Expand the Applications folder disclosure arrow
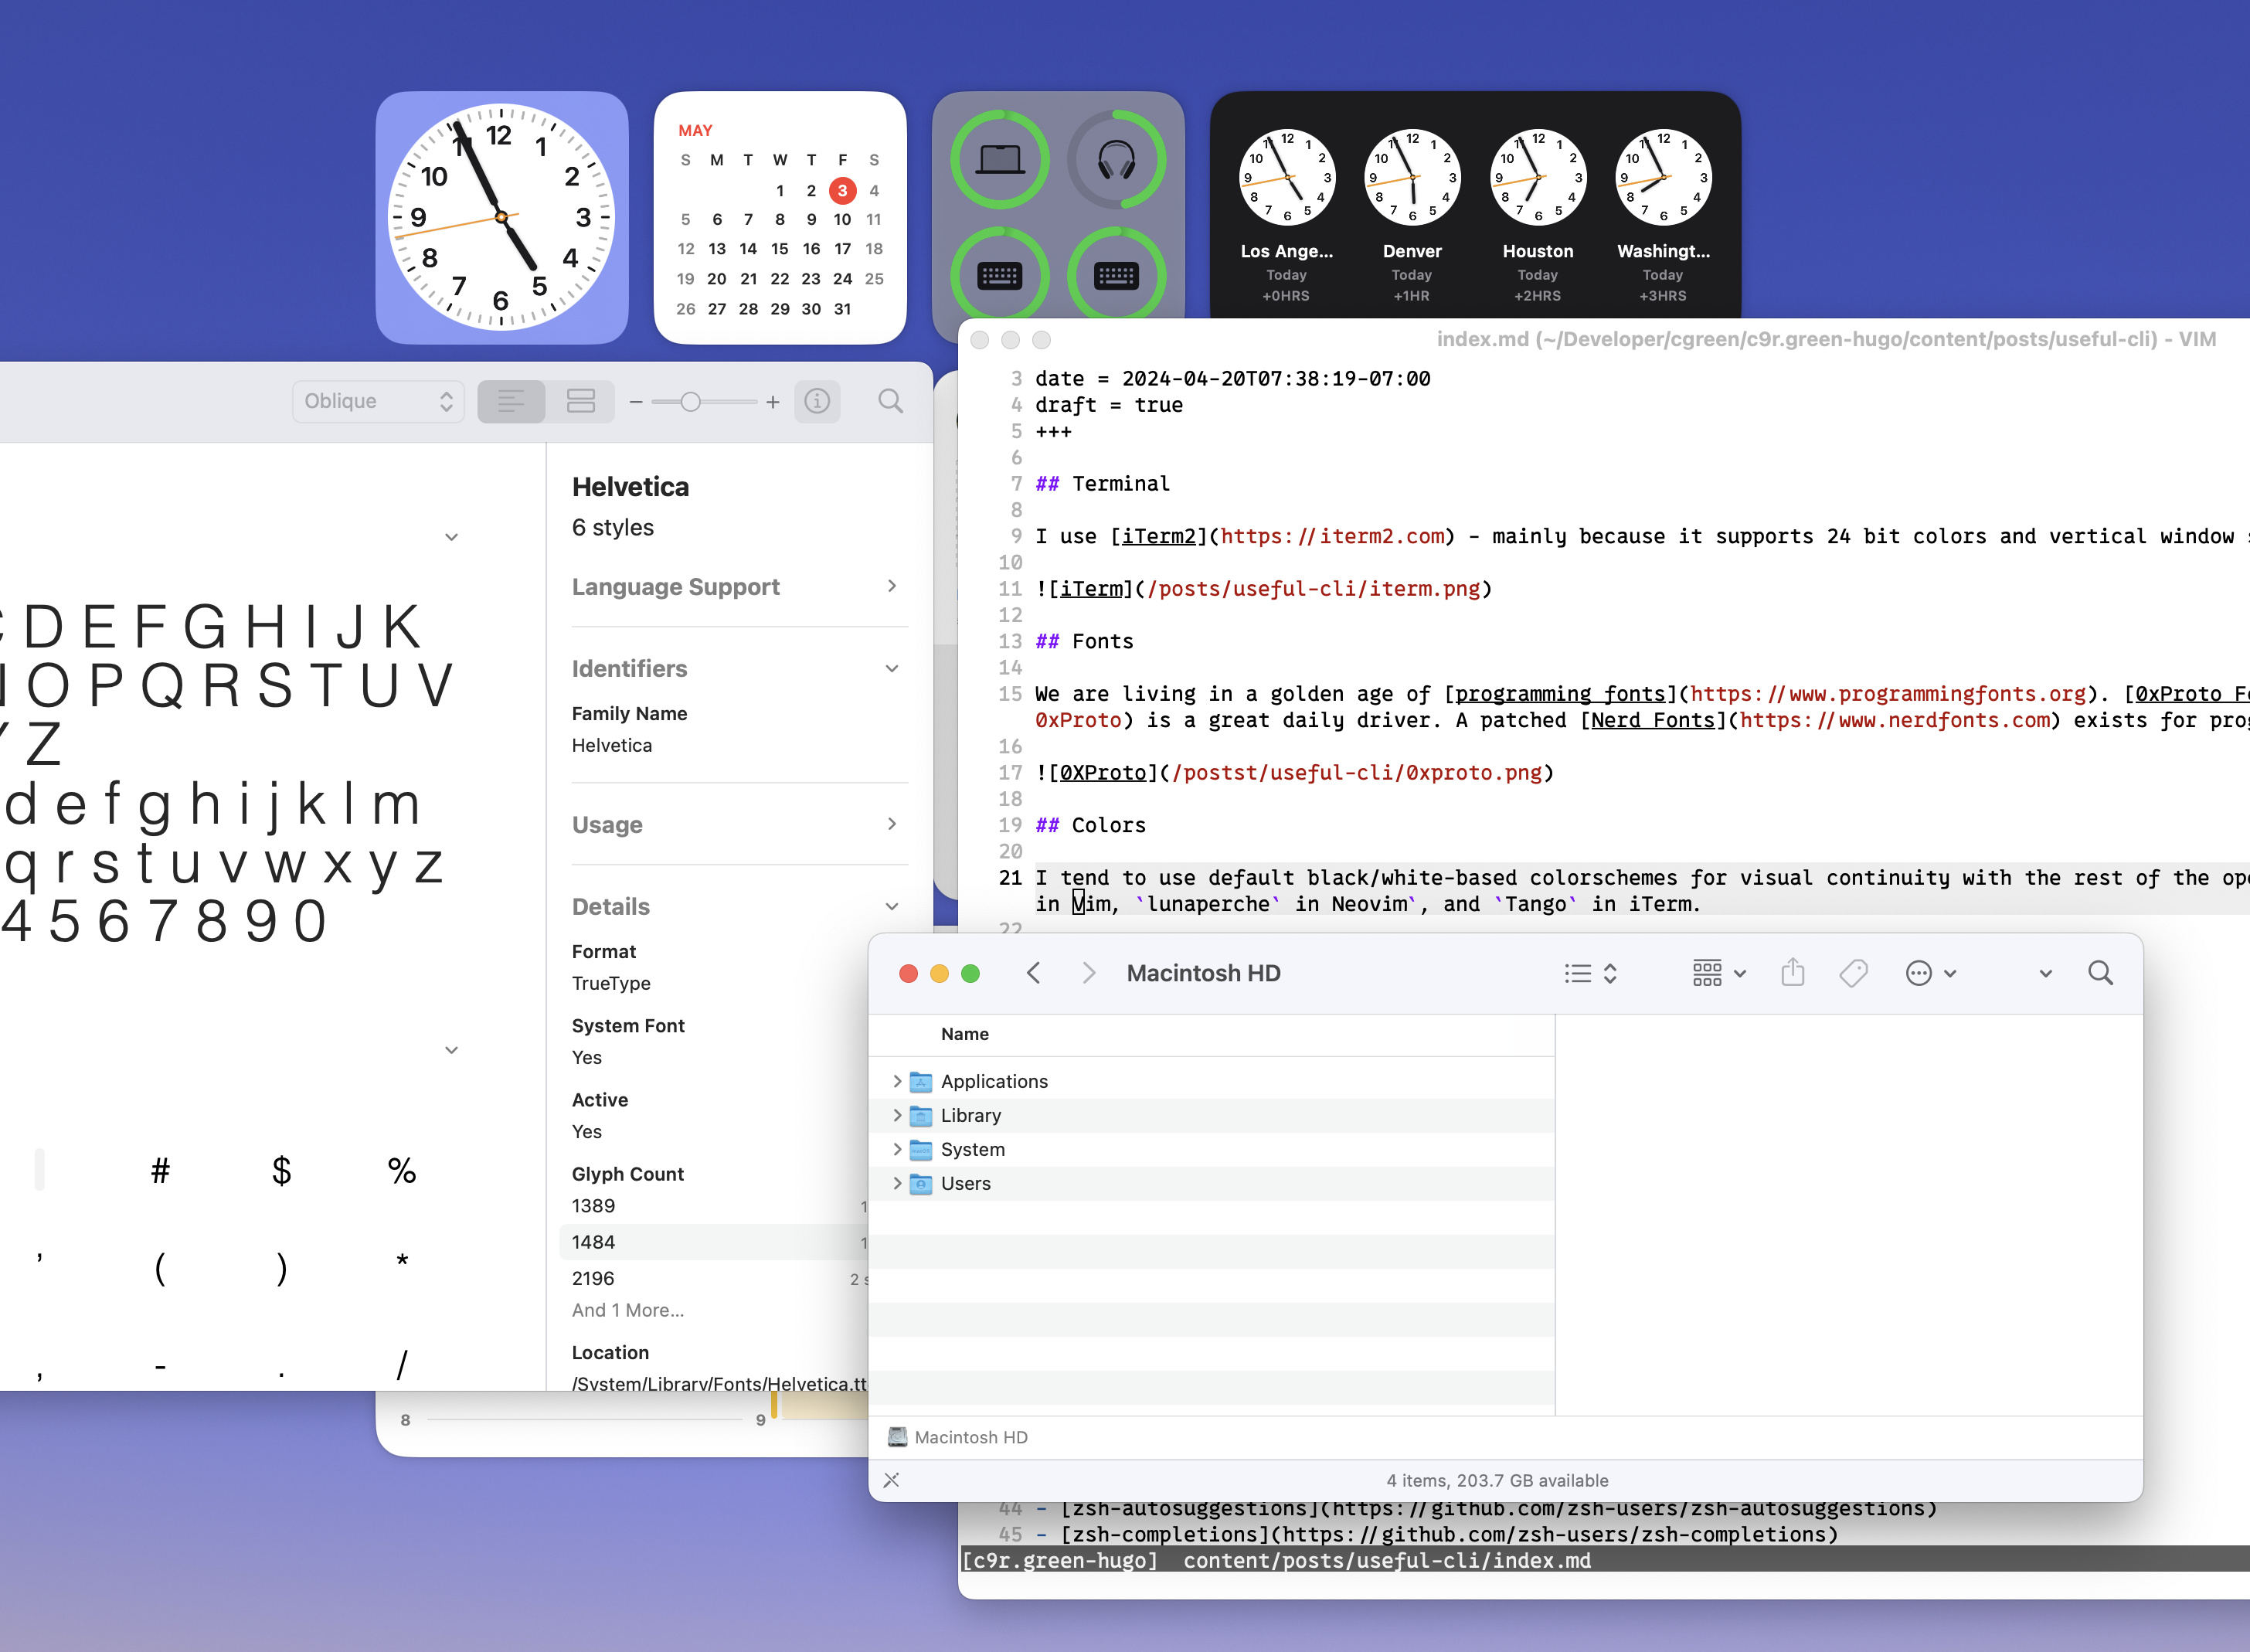Image resolution: width=2250 pixels, height=1652 pixels. tap(897, 1081)
